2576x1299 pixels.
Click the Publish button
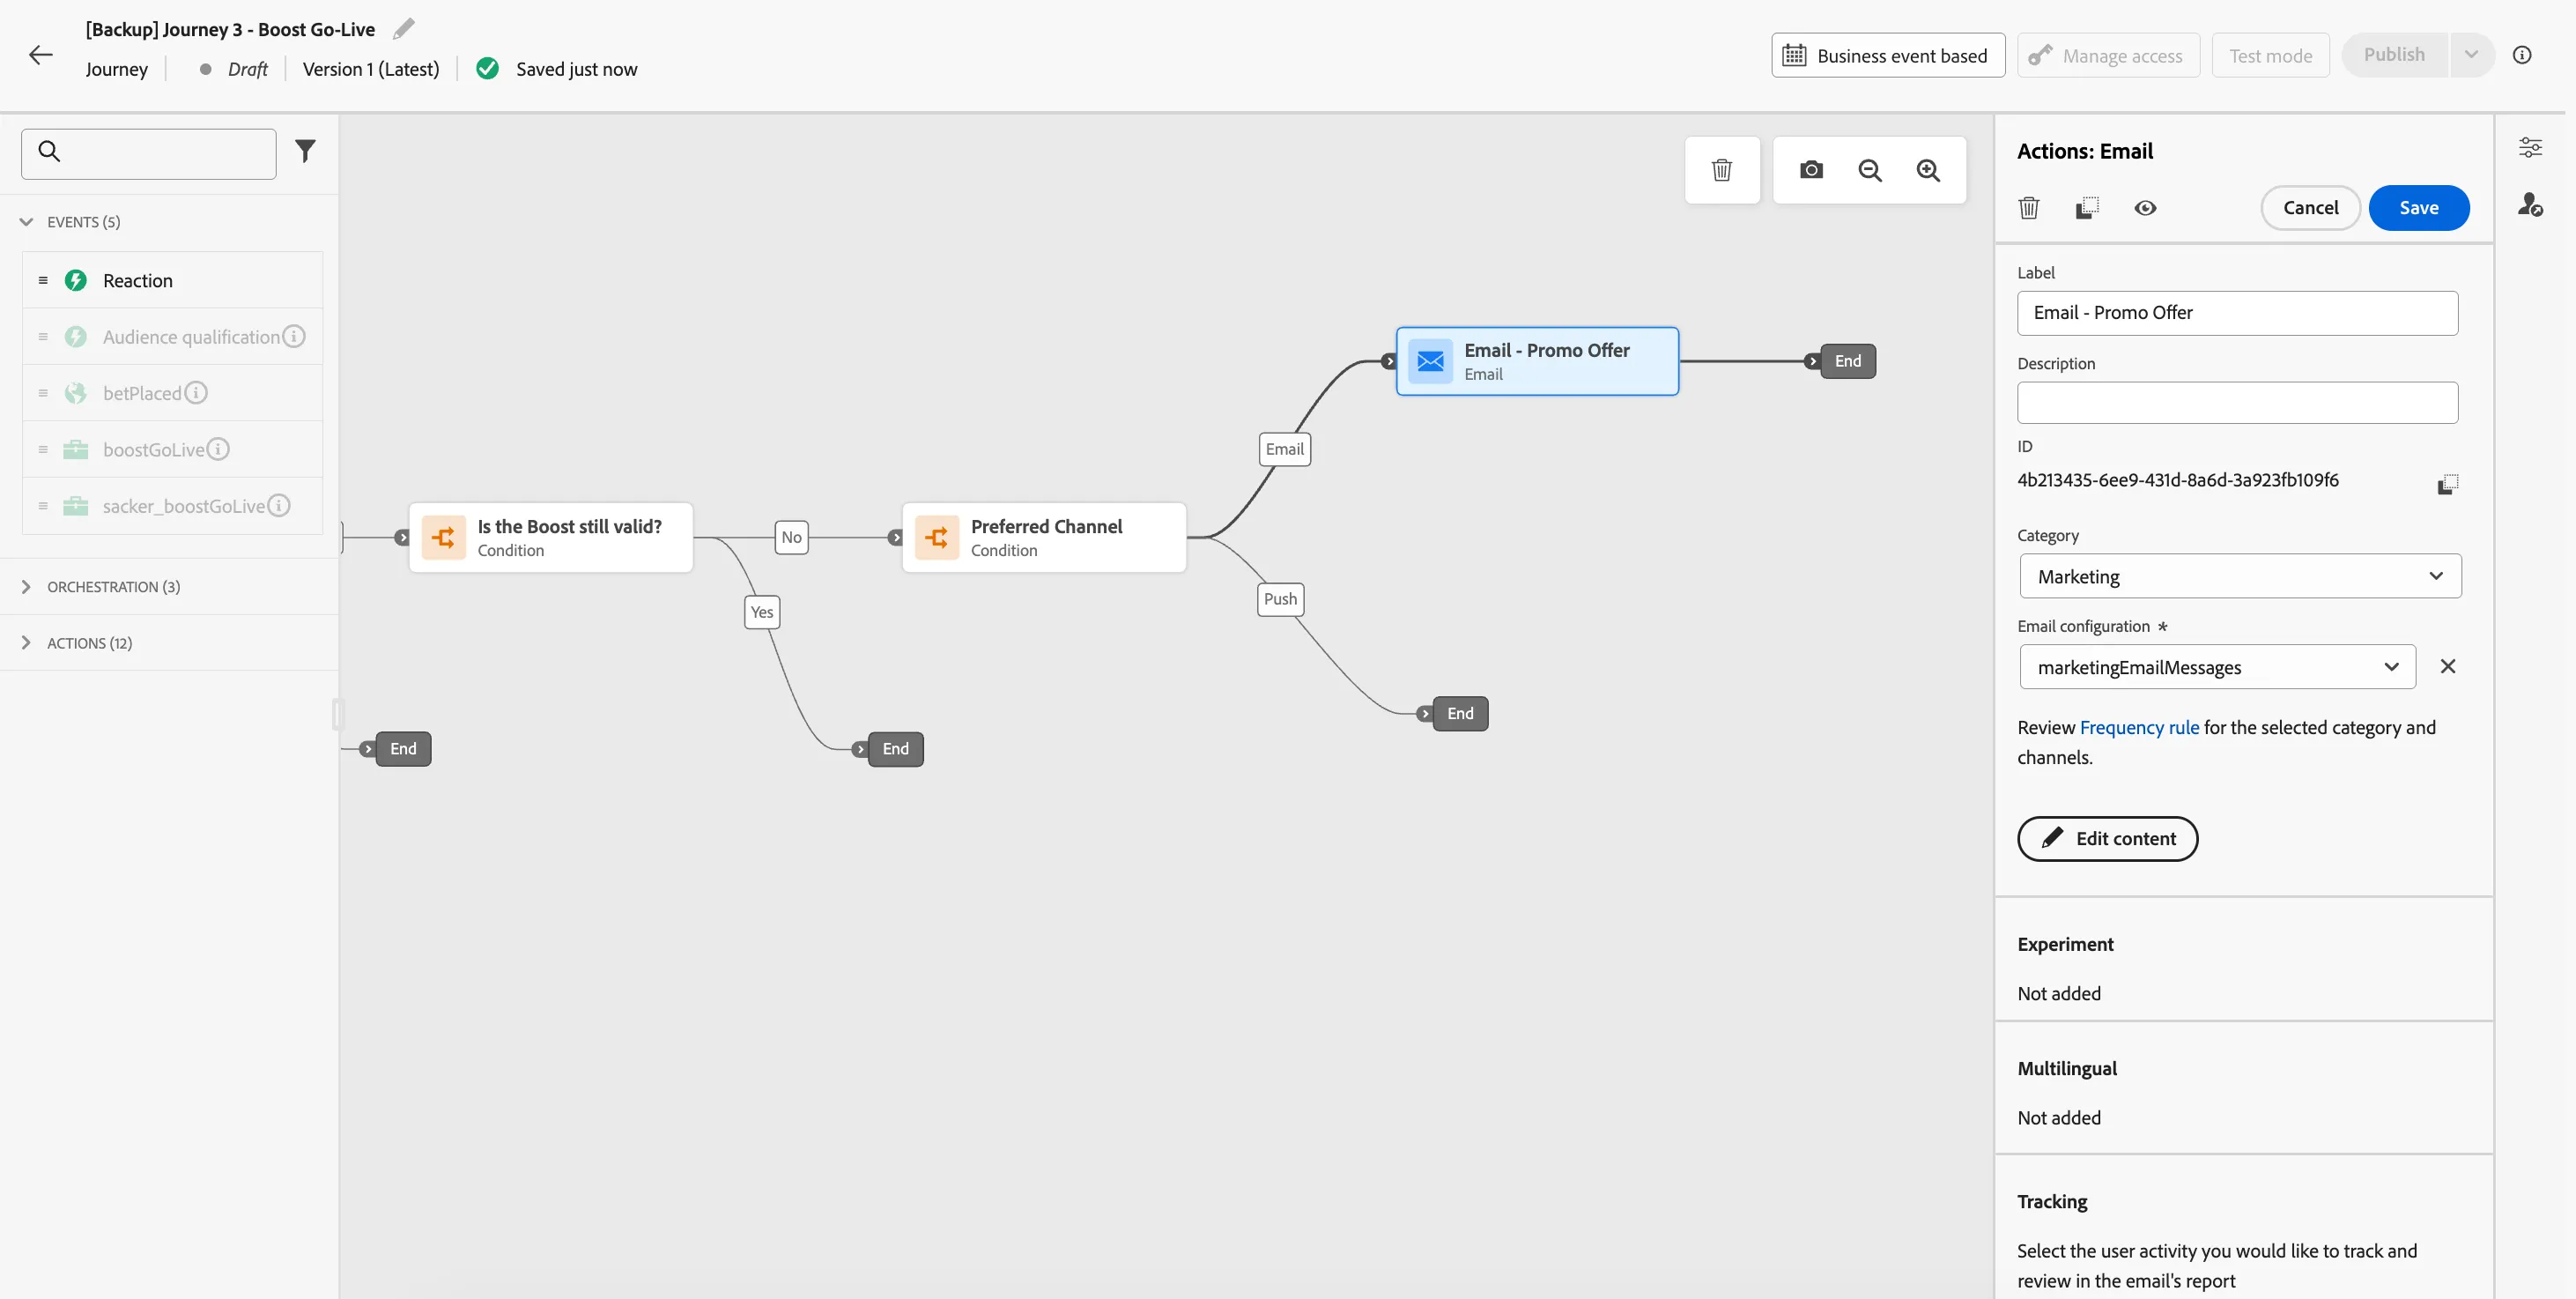tap(2394, 55)
